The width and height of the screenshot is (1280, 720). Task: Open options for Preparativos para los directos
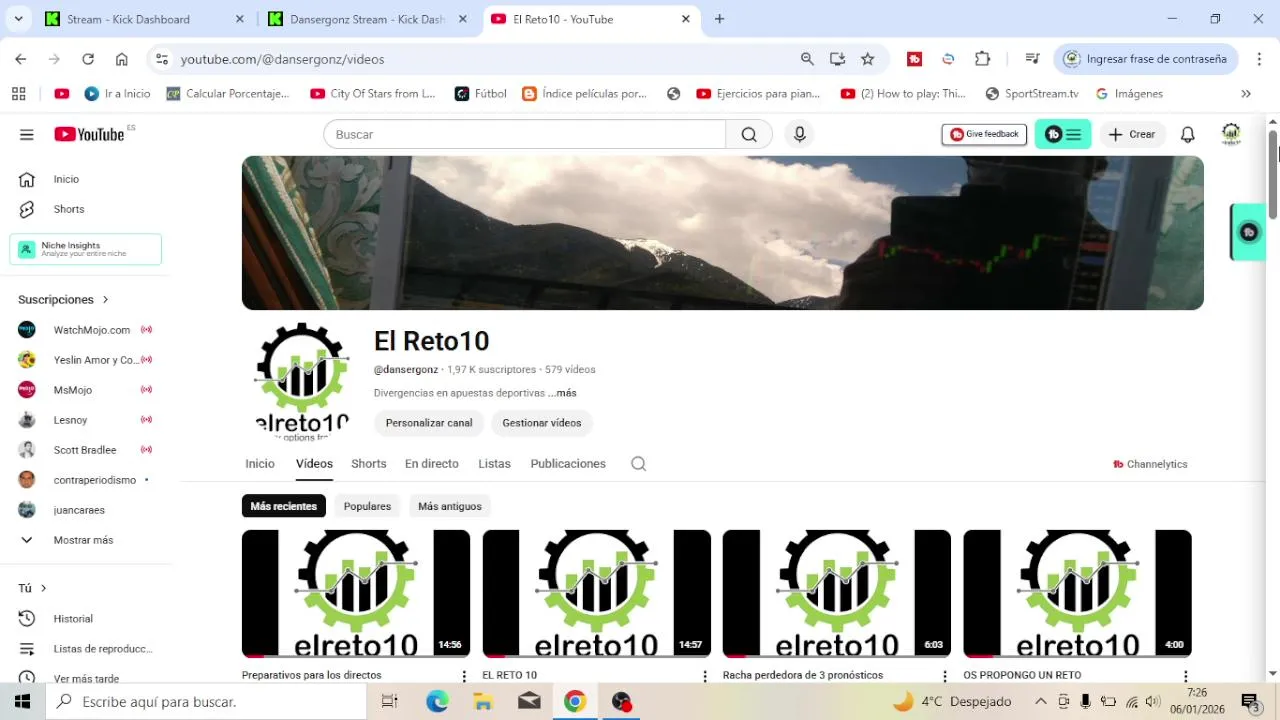tap(464, 676)
